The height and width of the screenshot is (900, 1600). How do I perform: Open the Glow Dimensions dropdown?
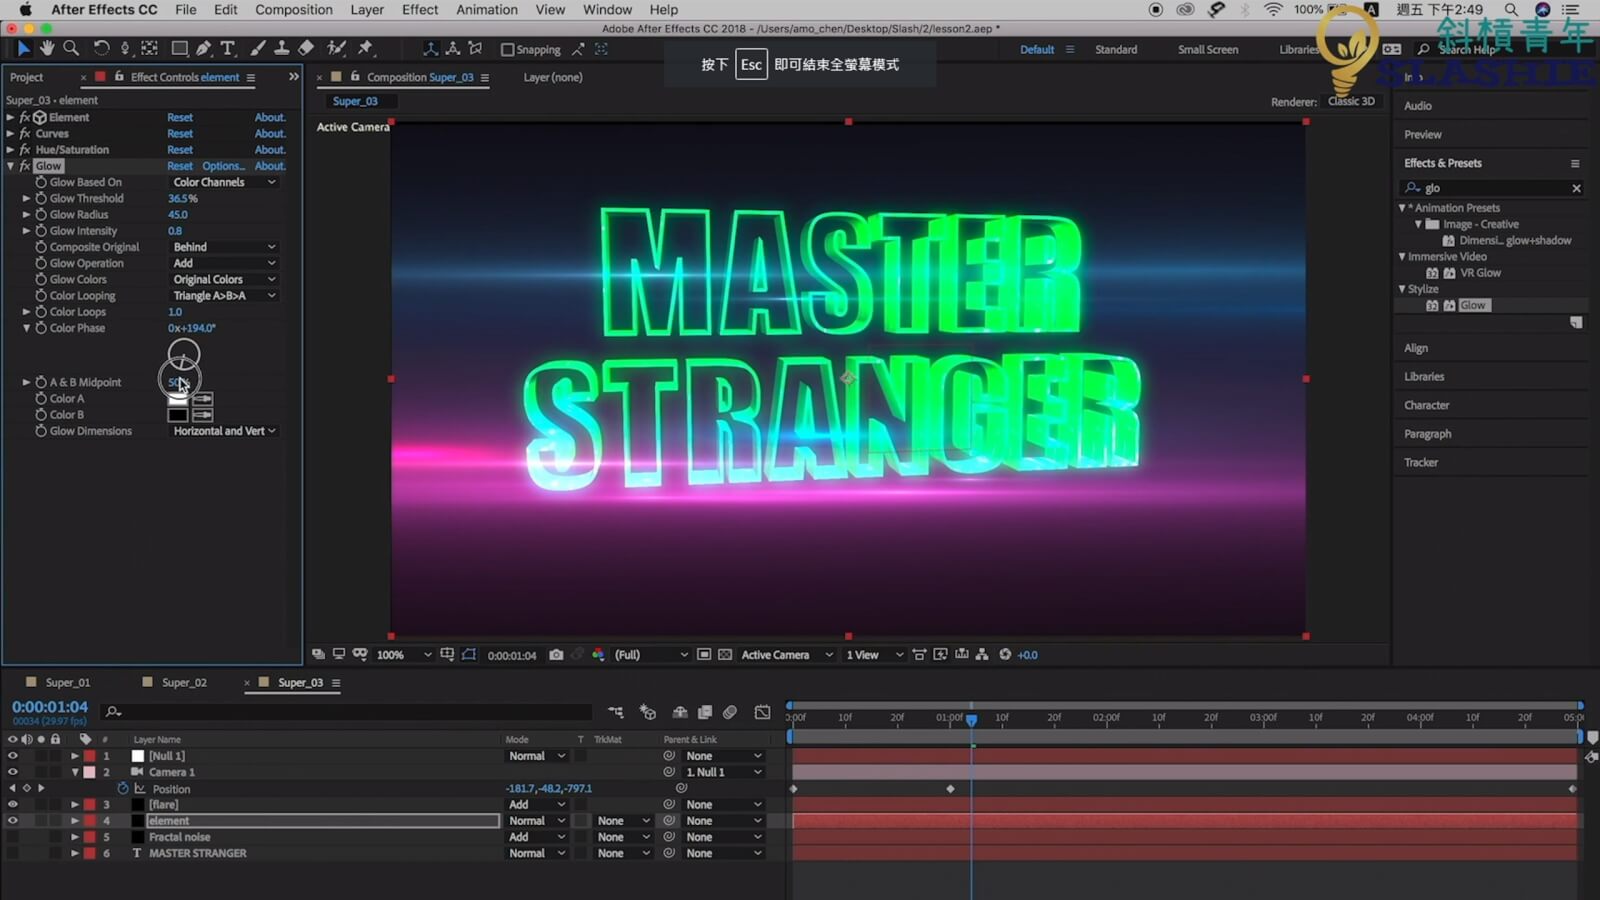pos(224,431)
